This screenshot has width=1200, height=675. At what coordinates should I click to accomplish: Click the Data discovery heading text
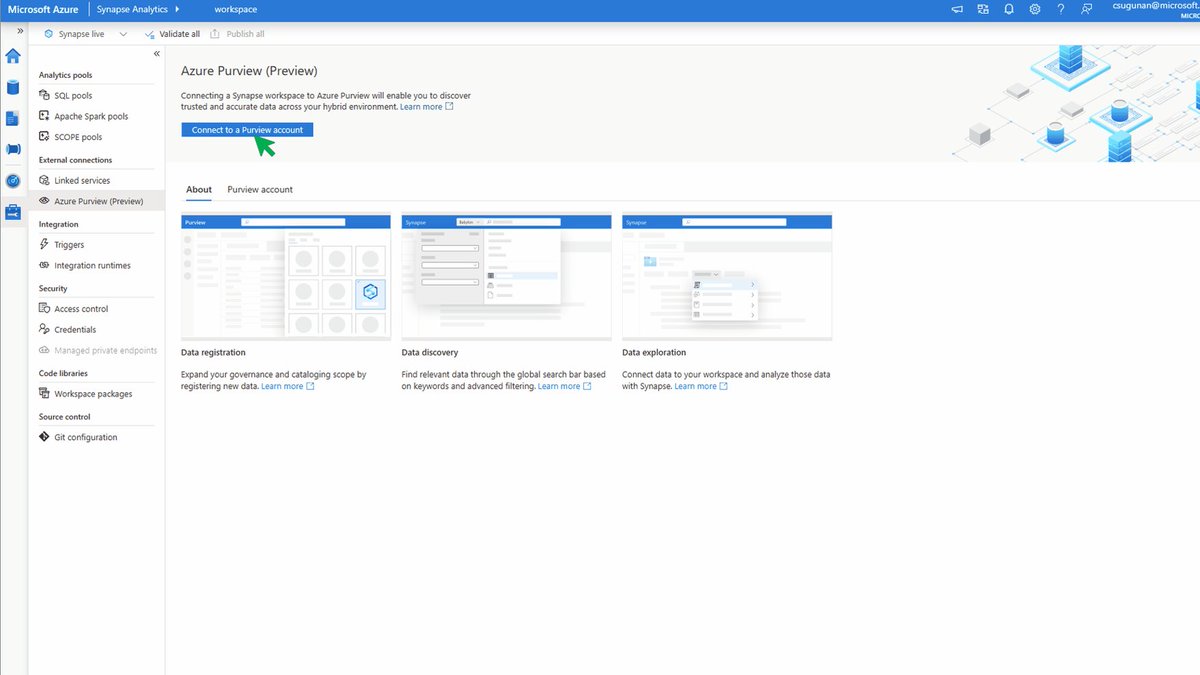(430, 353)
